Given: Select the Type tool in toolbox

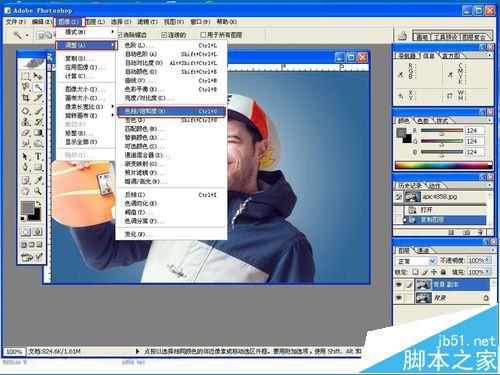Looking at the screenshot, I should point(38,156).
